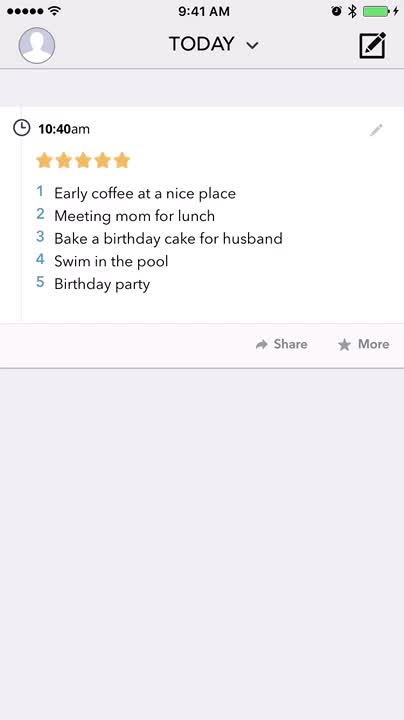Select item 'Bake a birthday cake for husband'
Viewport: 404px width, 720px height.
[168, 238]
